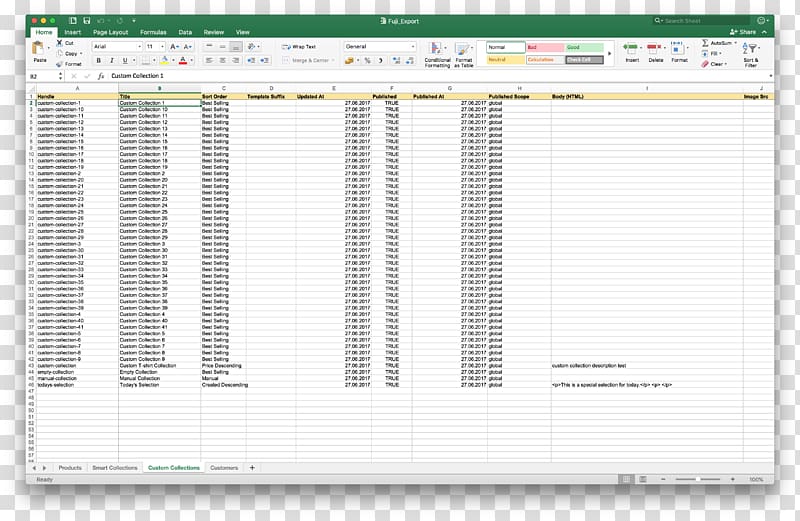Click the Clear eraser icon
Screen dimensions: 800x521
click(705, 64)
